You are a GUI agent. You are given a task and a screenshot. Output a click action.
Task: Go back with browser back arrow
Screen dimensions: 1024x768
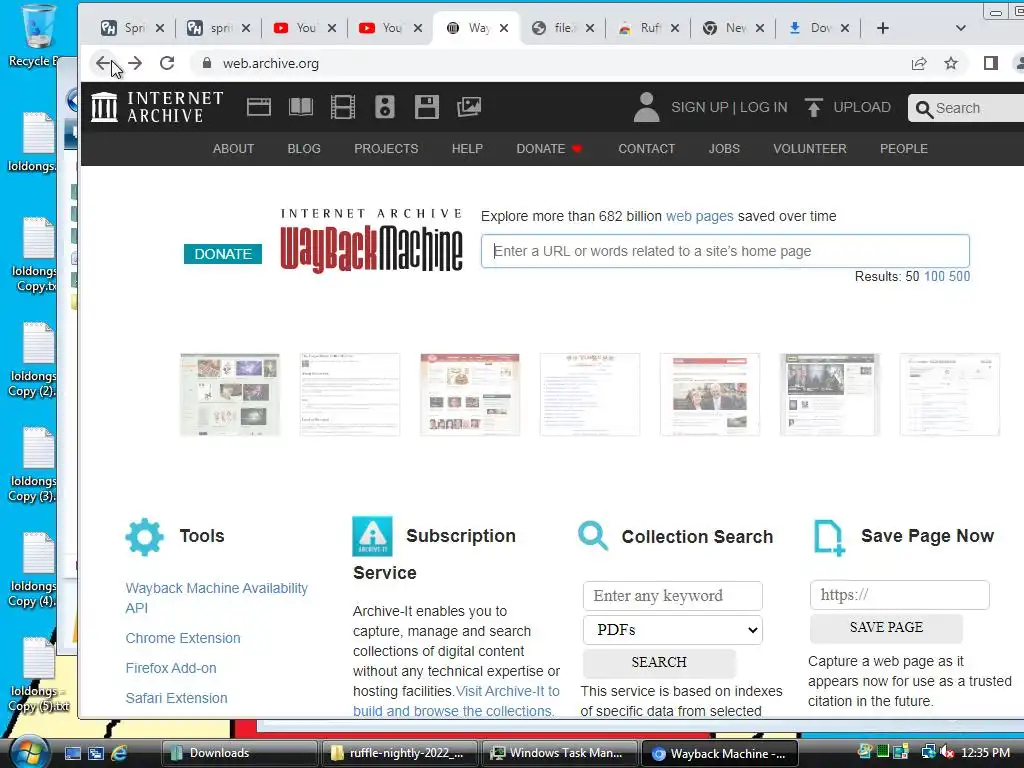point(103,63)
